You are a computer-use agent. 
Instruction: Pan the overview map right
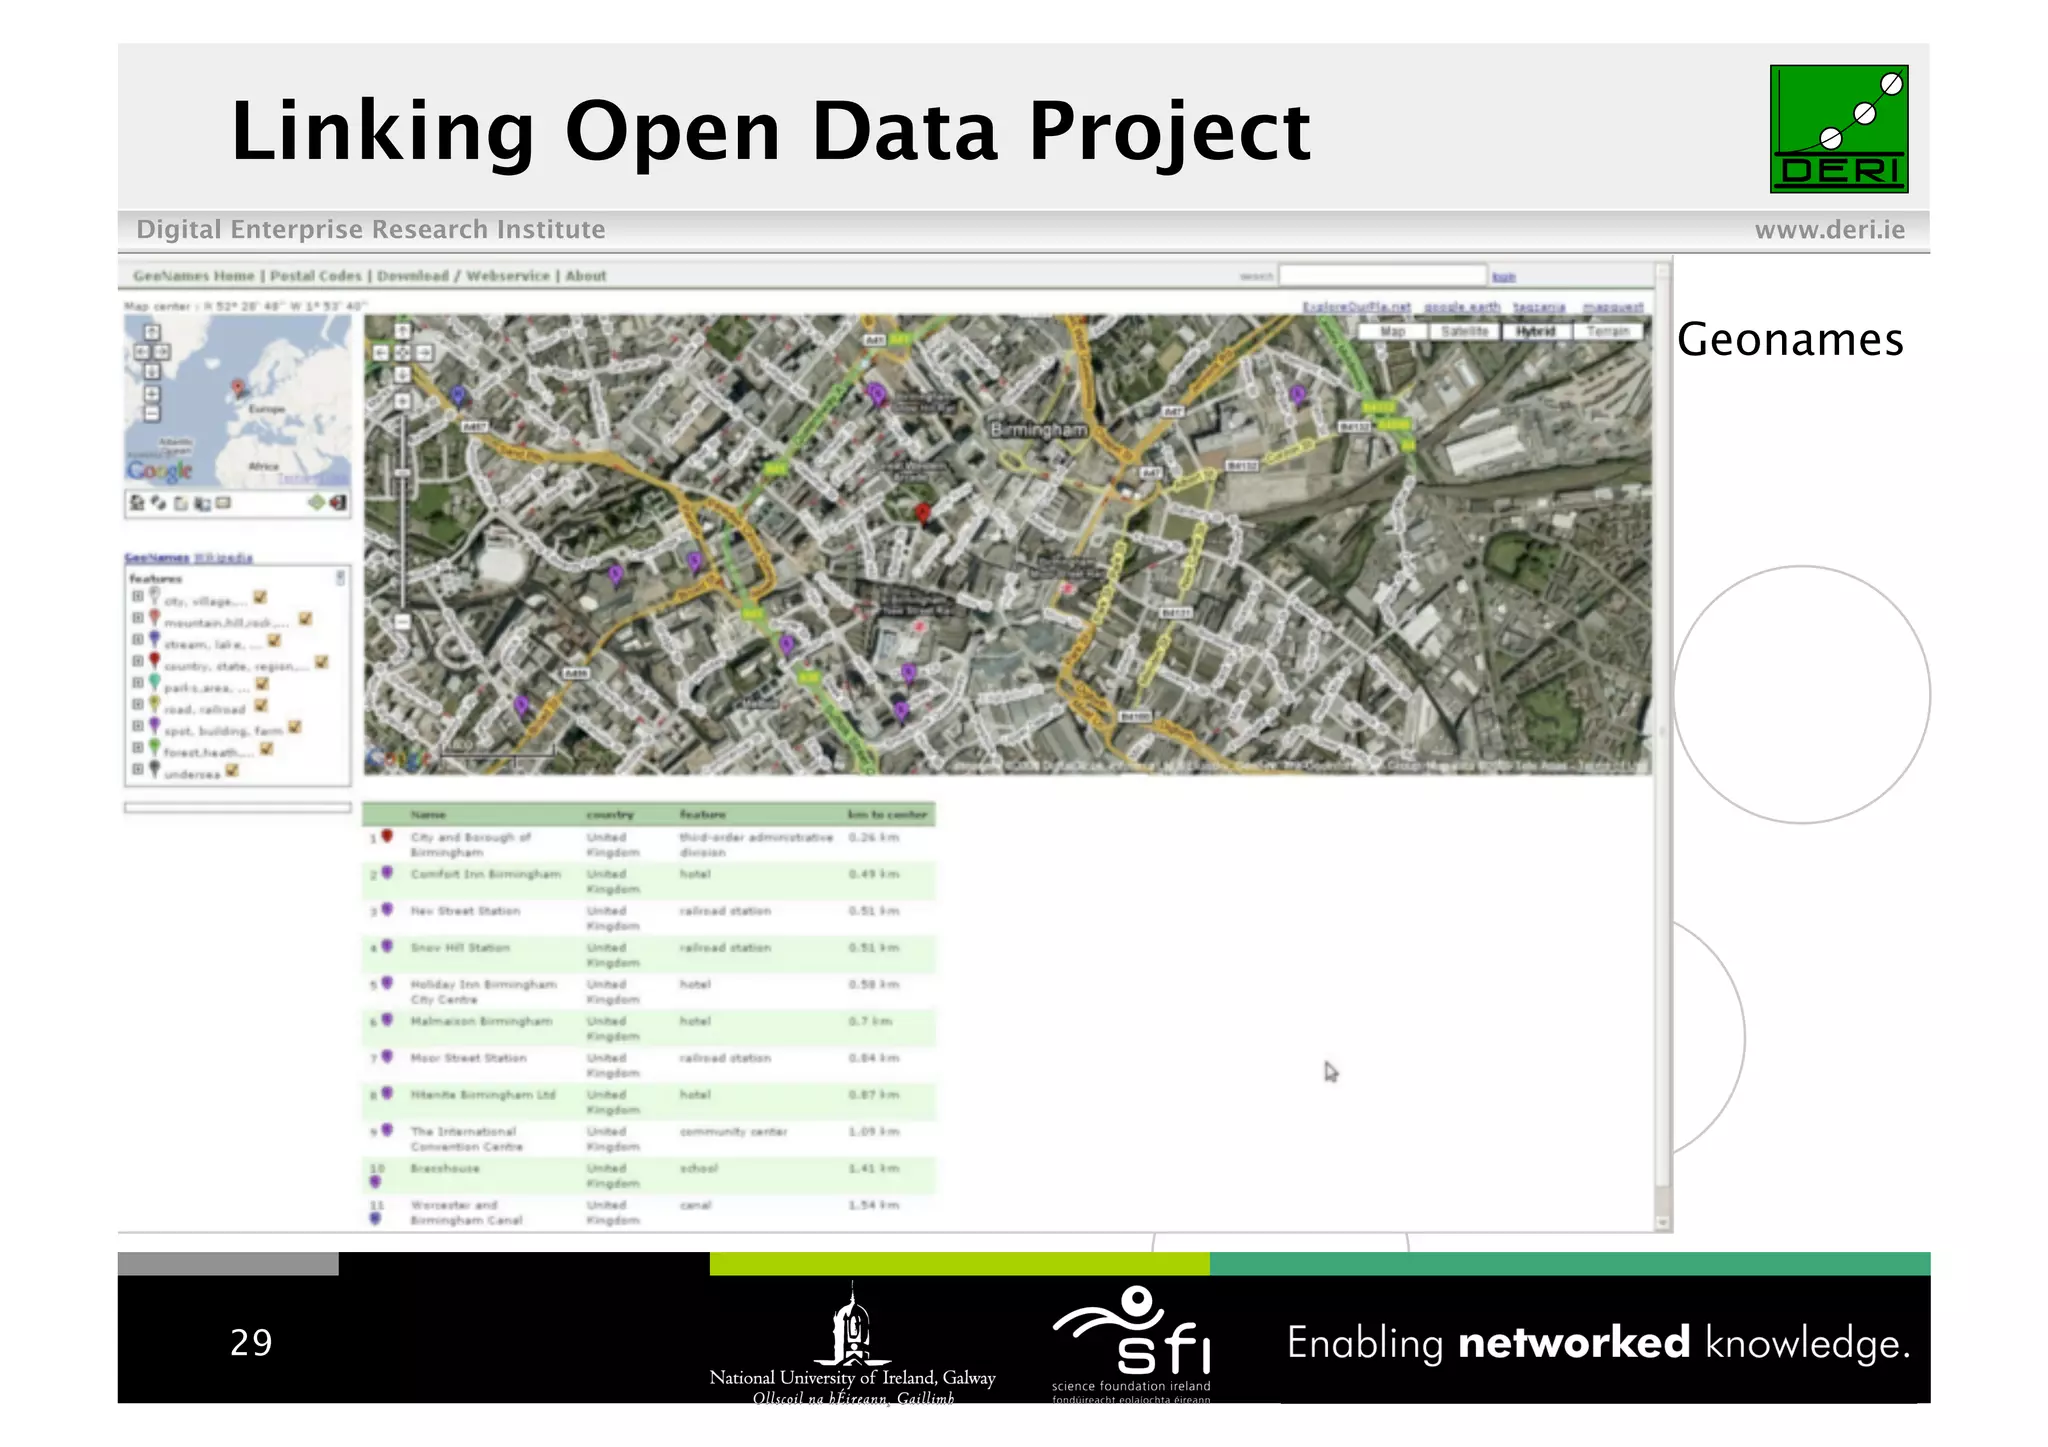pos(163,352)
